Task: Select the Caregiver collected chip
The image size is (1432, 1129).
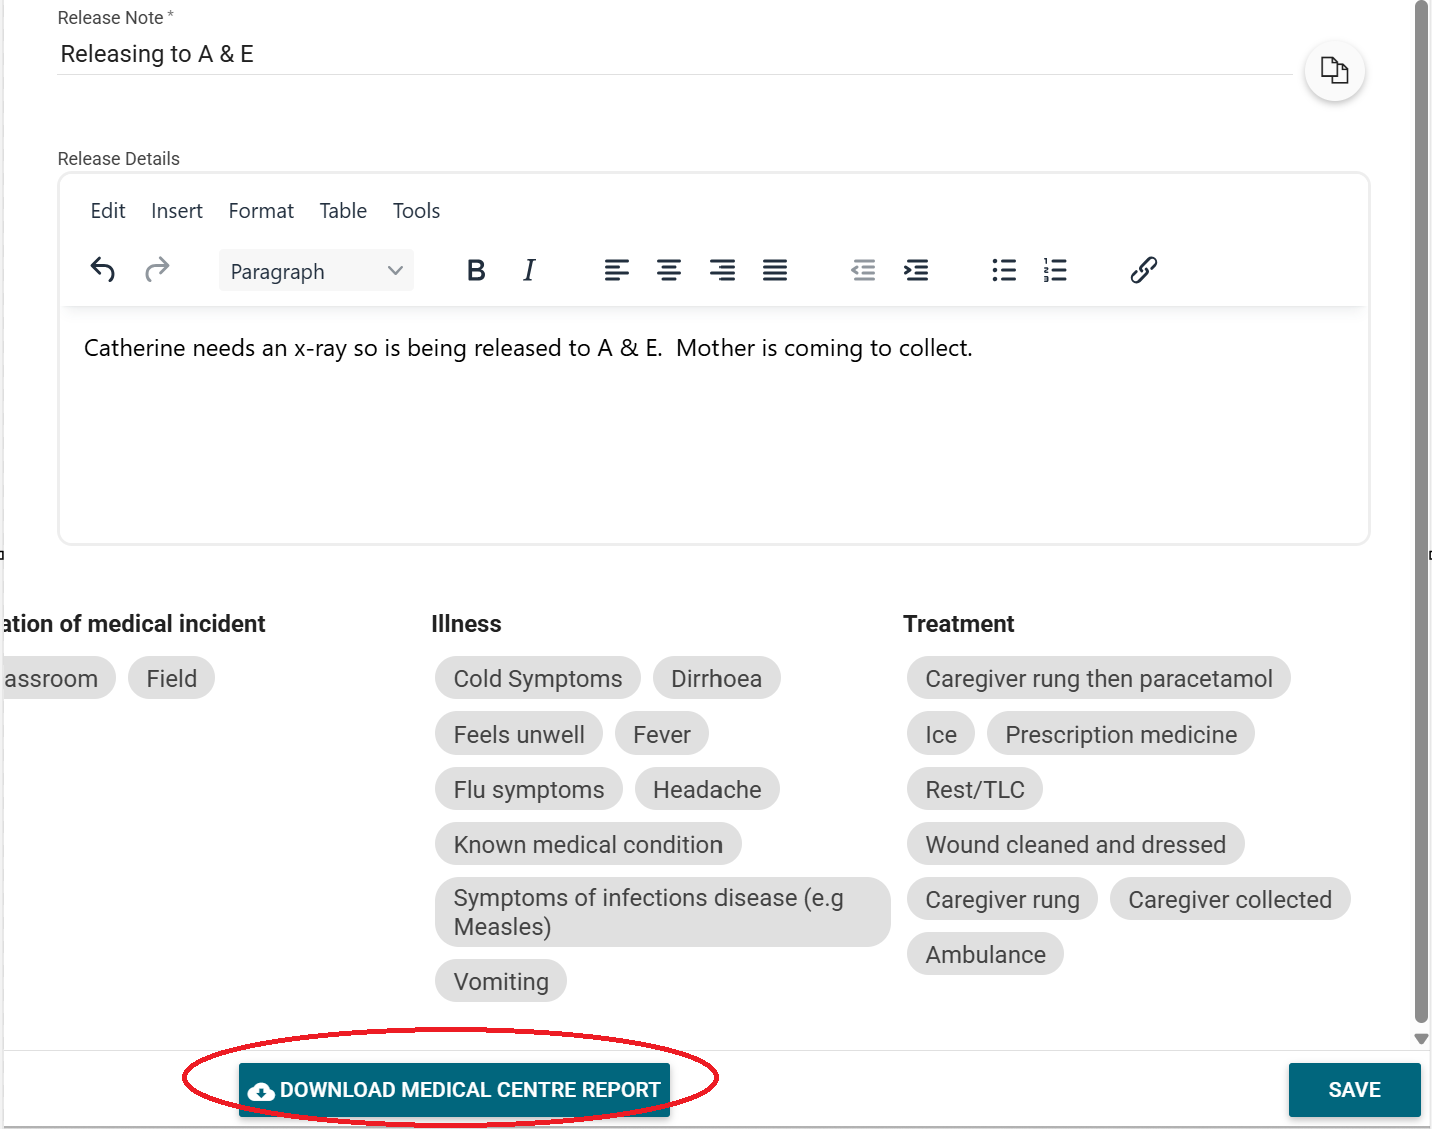Action: point(1229,899)
